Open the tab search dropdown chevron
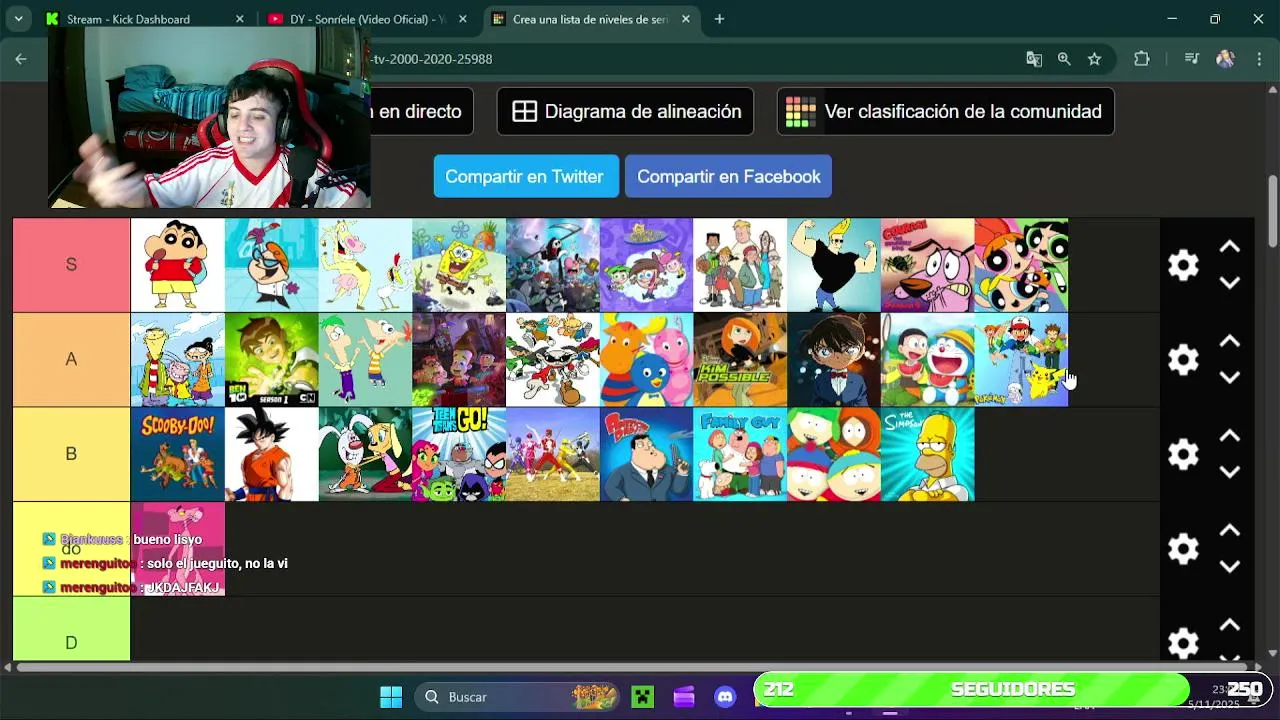The width and height of the screenshot is (1280, 720). (x=18, y=19)
